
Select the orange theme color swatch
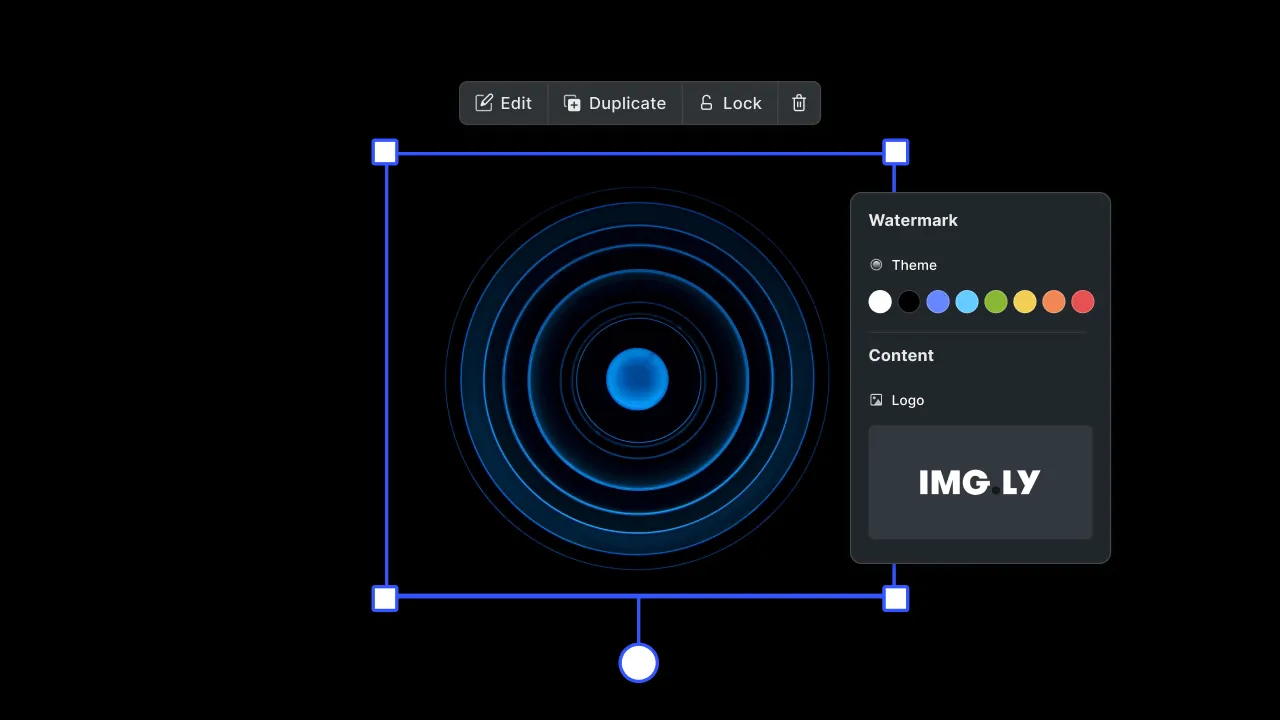pos(1054,302)
